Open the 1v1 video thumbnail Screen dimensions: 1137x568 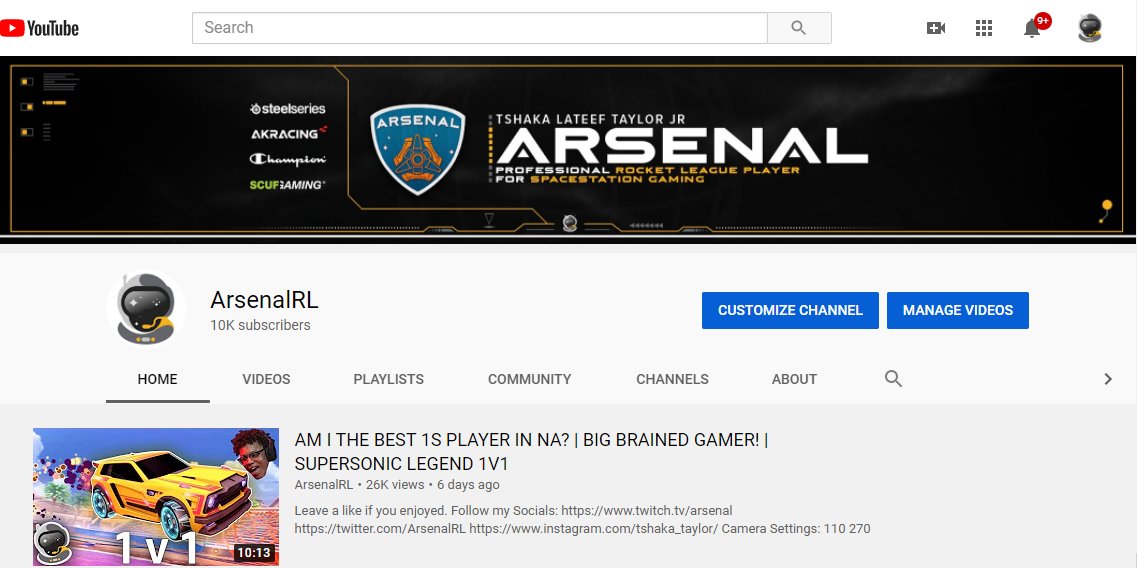tap(156, 497)
